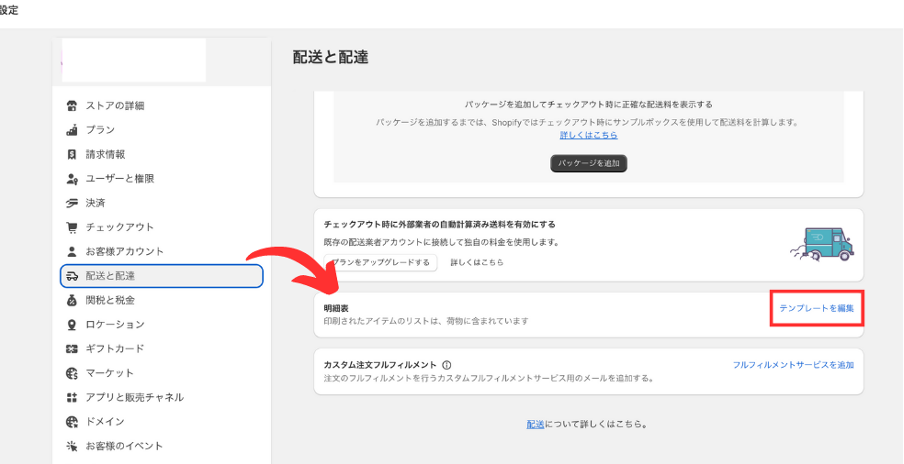Click the person icon beside お客様アカウント
Screen dimensions: 904x464
click(x=71, y=251)
